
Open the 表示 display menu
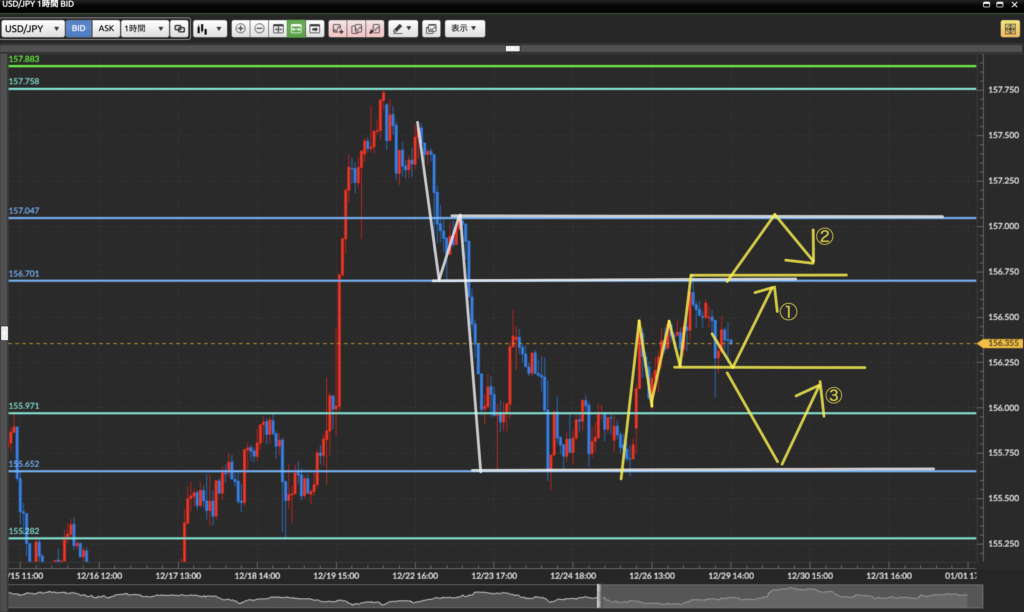tap(464, 29)
